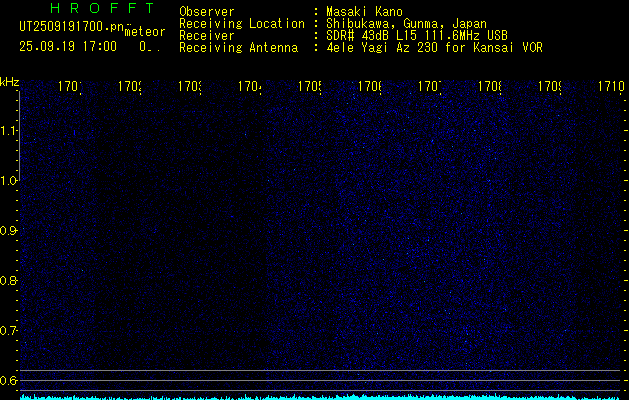The height and width of the screenshot is (400, 629).
Task: Click the Observer label
Action: pyautogui.click(x=207, y=12)
